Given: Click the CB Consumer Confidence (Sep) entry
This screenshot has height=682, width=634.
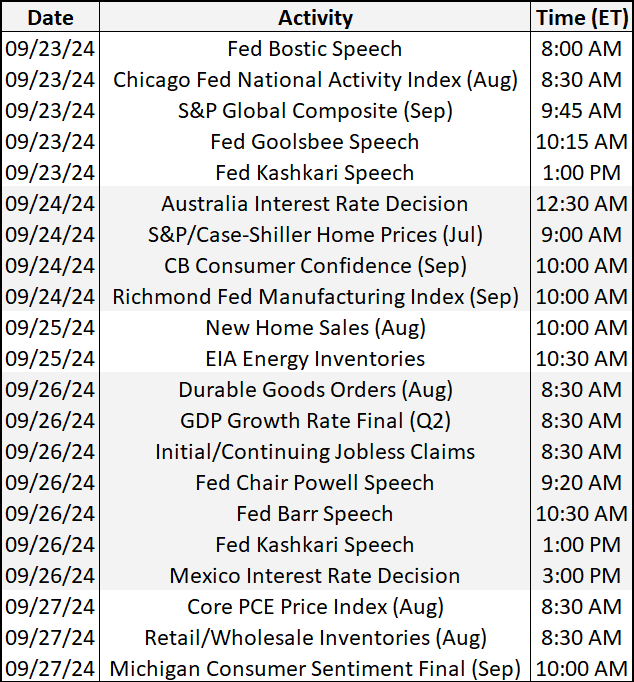Looking at the screenshot, I should click(315, 266).
